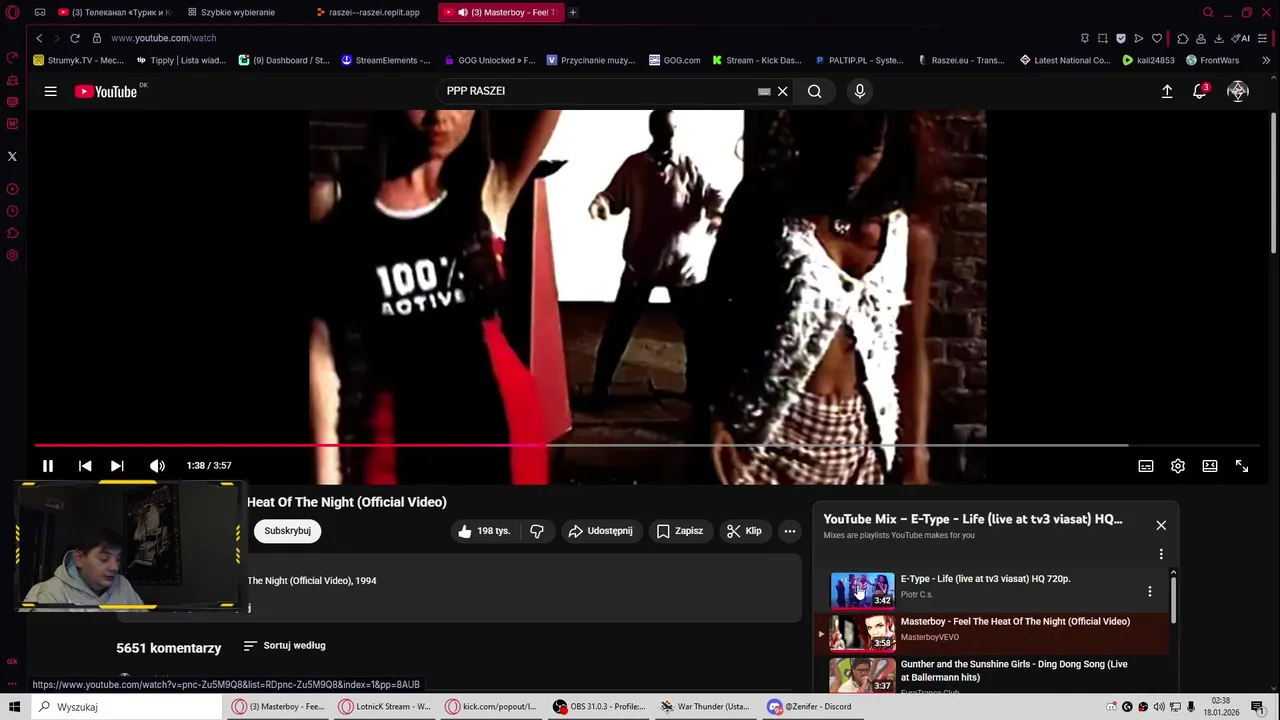
Task: Open the FrontWars bookmark
Action: point(1212,60)
